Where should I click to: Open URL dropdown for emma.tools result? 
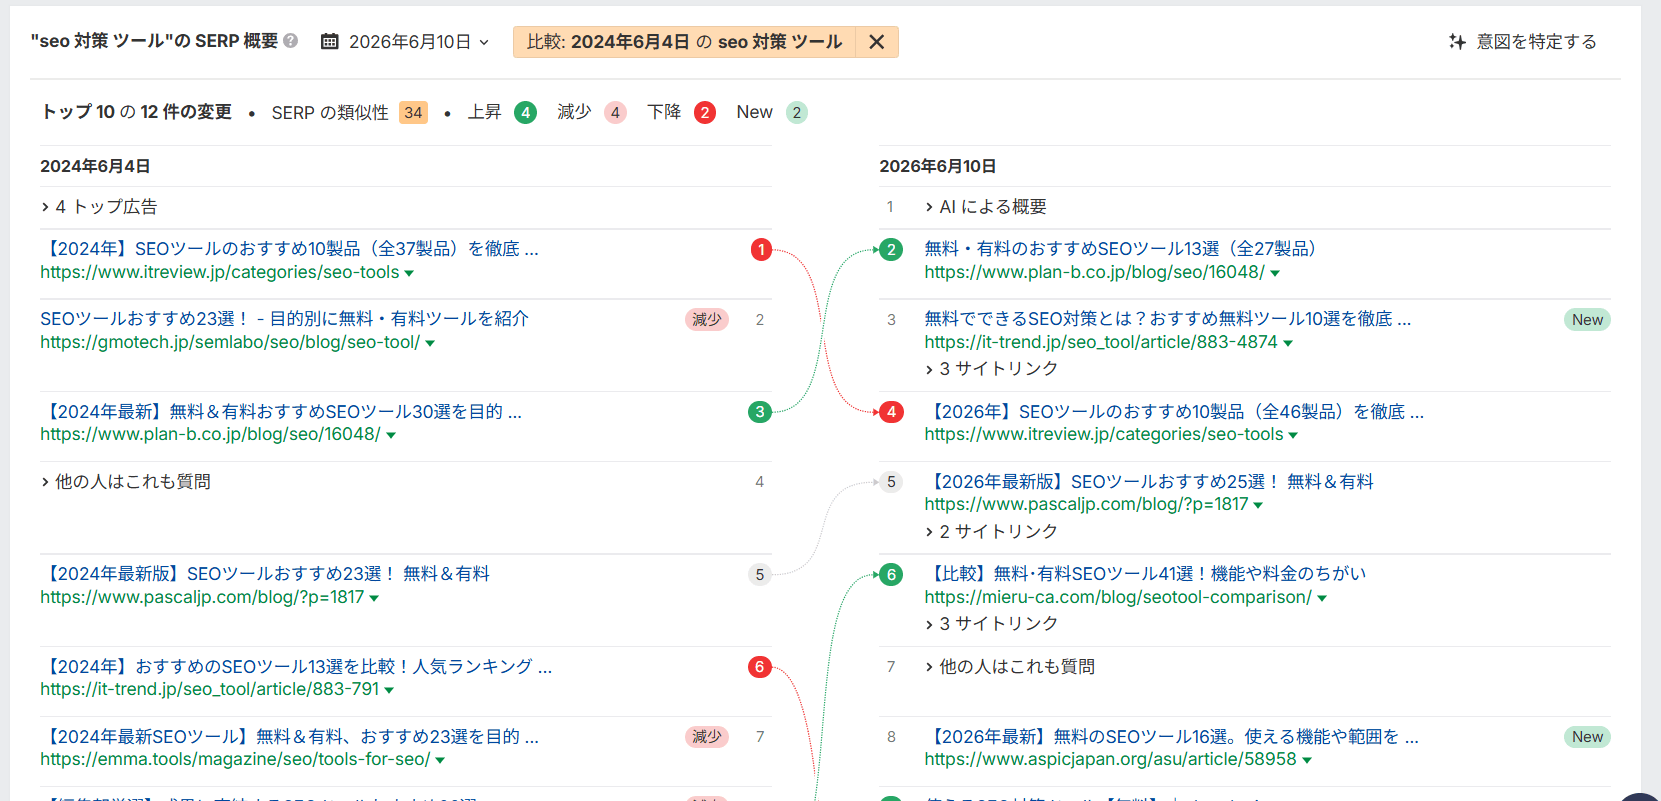(x=440, y=760)
